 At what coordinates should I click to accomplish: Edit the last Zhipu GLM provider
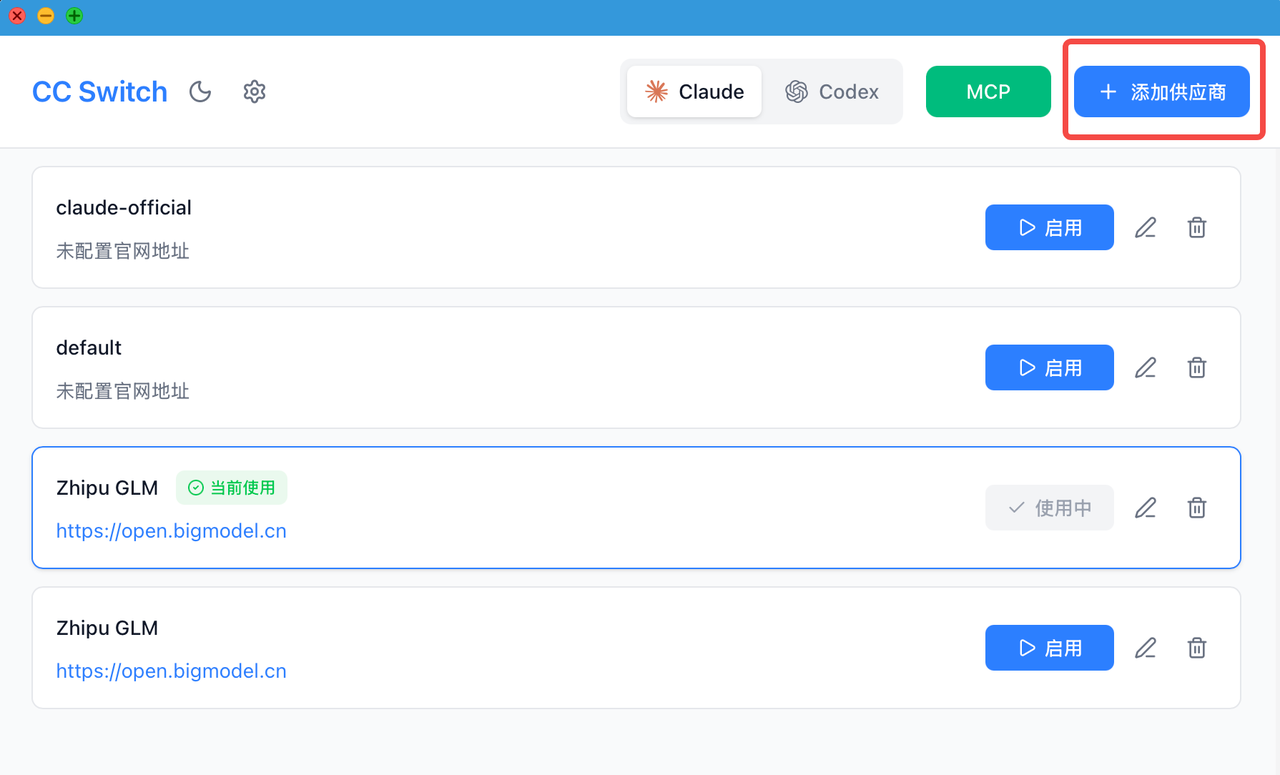click(x=1145, y=648)
